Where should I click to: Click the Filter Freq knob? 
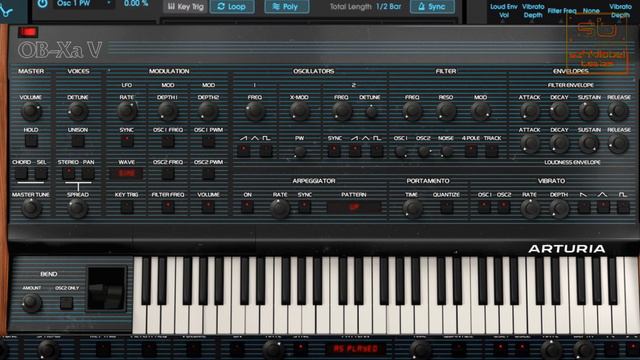click(412, 111)
